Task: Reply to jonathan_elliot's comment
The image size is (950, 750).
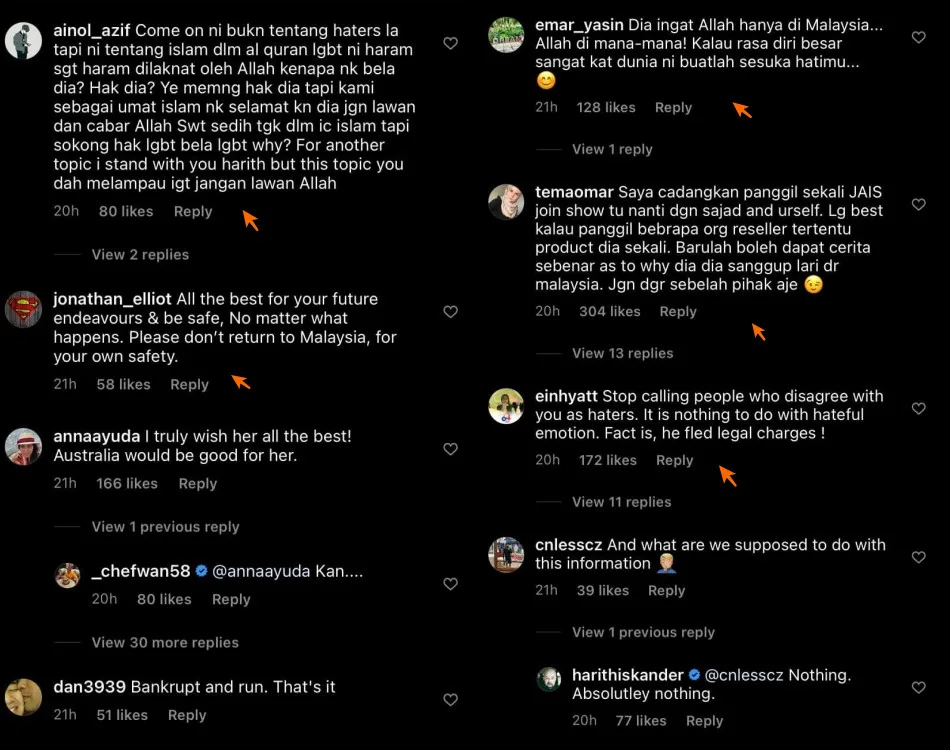Action: point(189,384)
